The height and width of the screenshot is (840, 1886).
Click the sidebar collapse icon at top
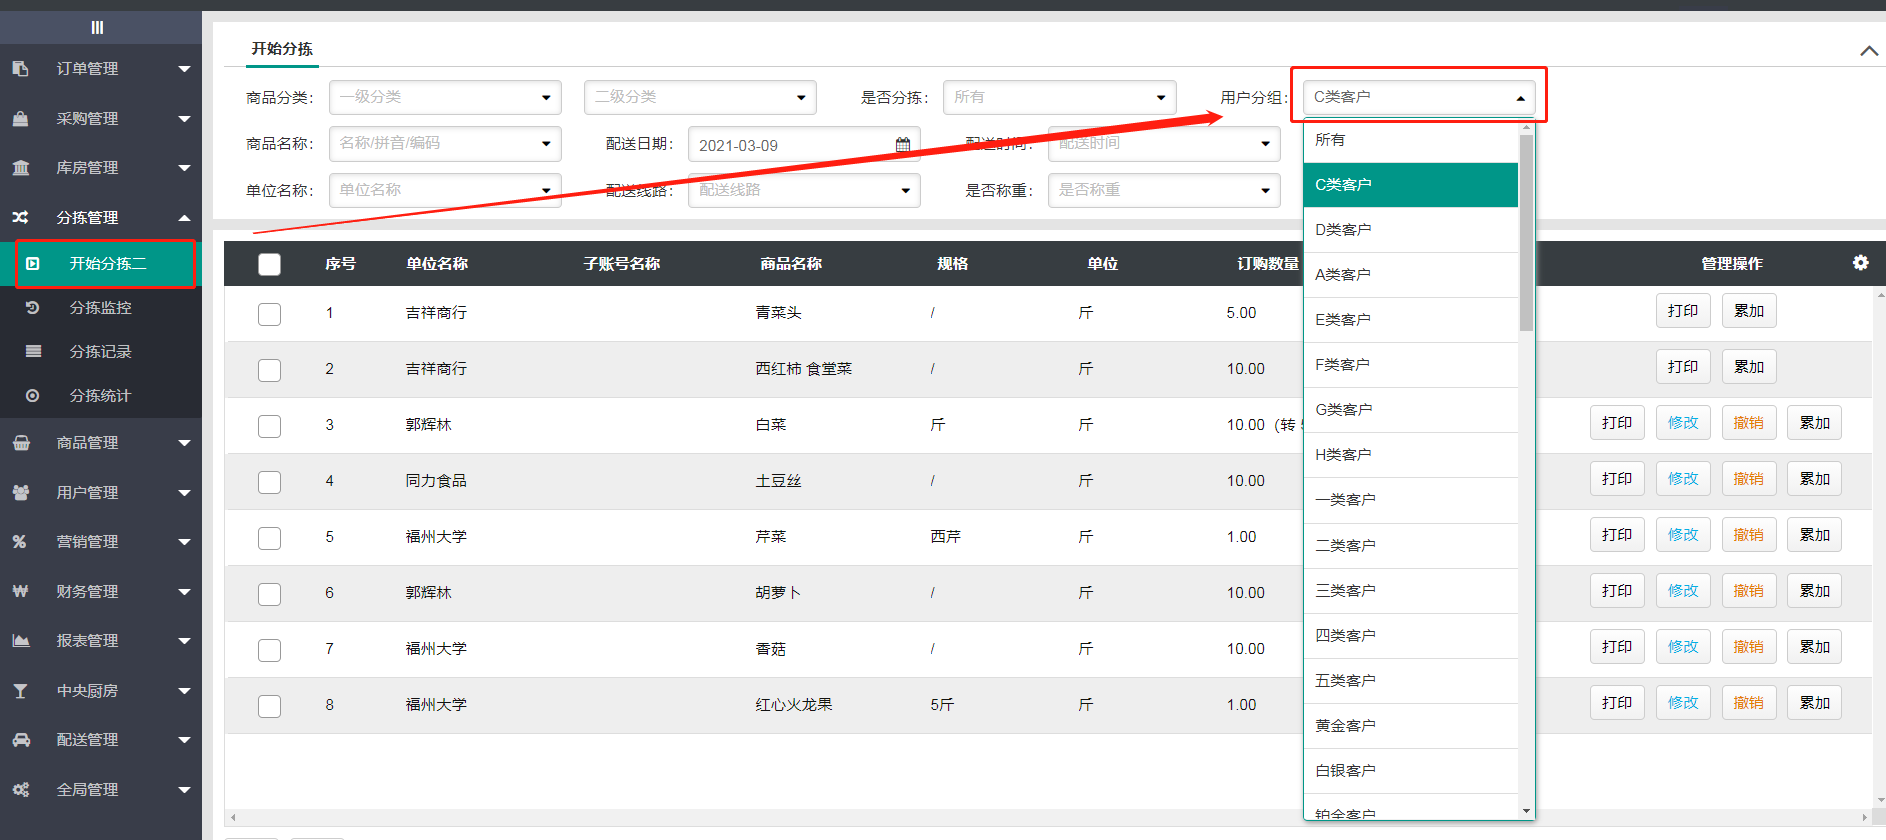point(97,28)
